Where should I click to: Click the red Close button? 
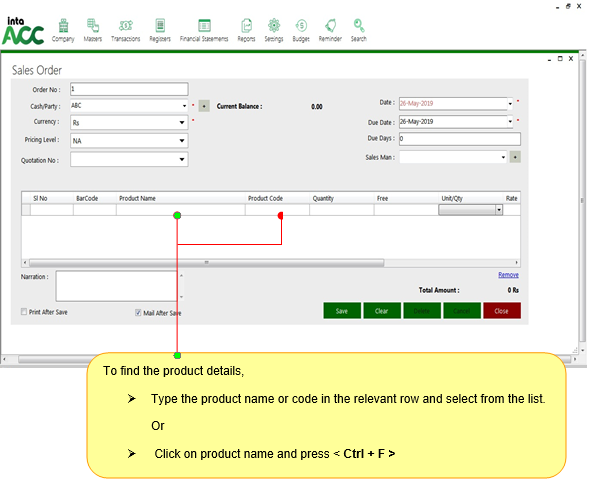click(501, 311)
